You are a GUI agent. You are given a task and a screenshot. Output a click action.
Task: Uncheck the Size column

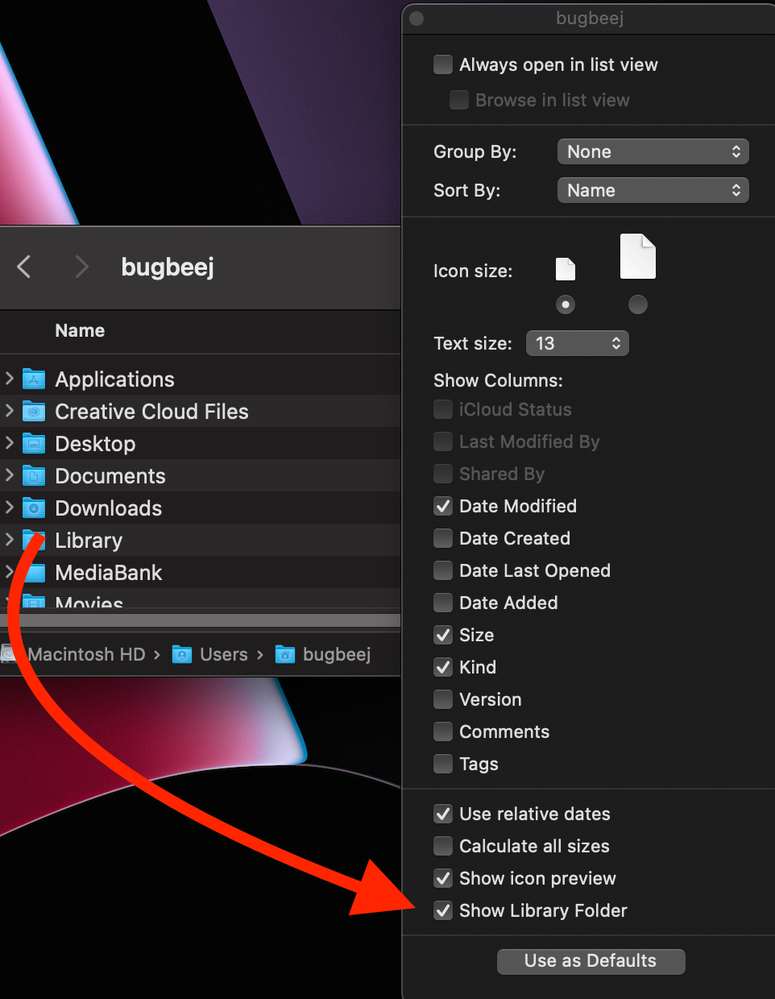[443, 635]
